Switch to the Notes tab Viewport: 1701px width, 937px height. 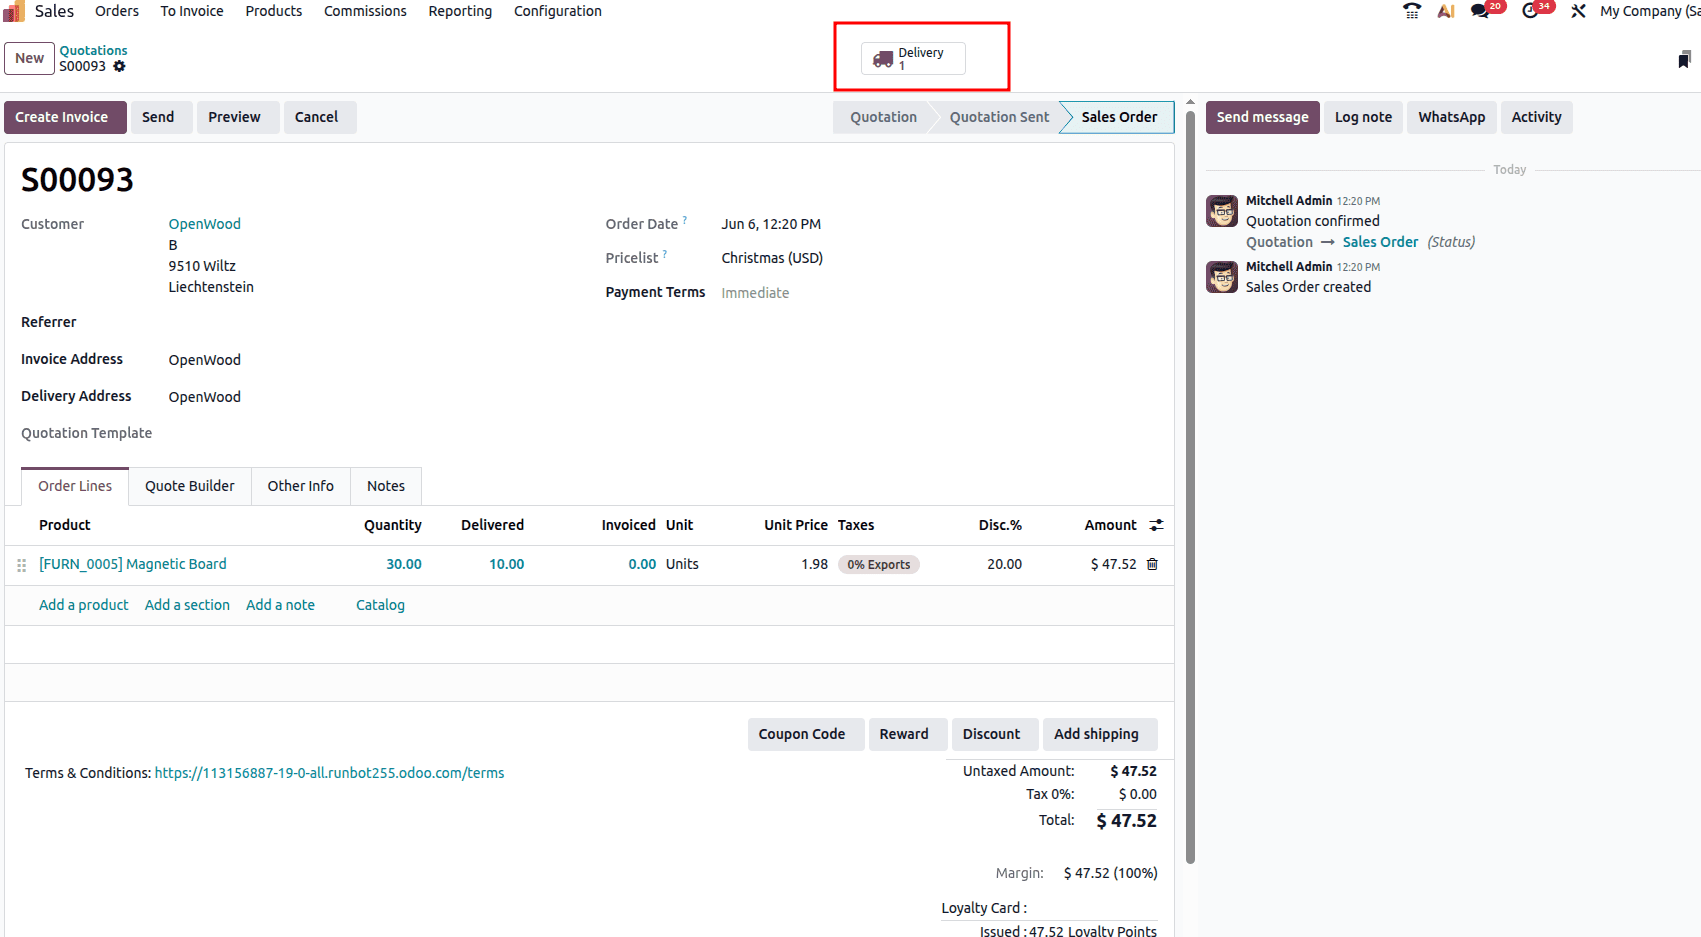(x=386, y=486)
